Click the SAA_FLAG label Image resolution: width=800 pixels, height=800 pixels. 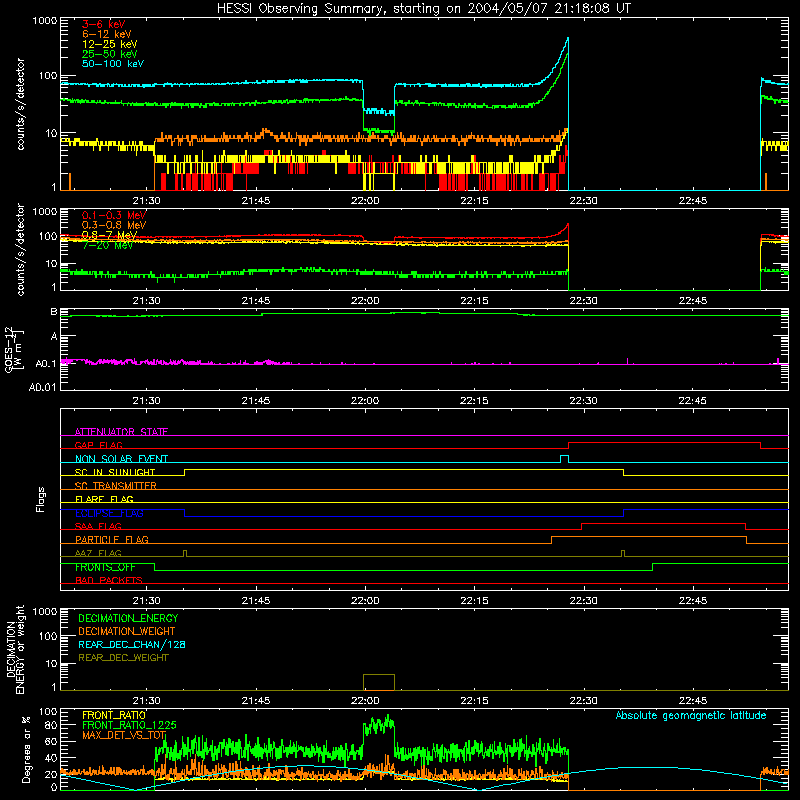98,526
